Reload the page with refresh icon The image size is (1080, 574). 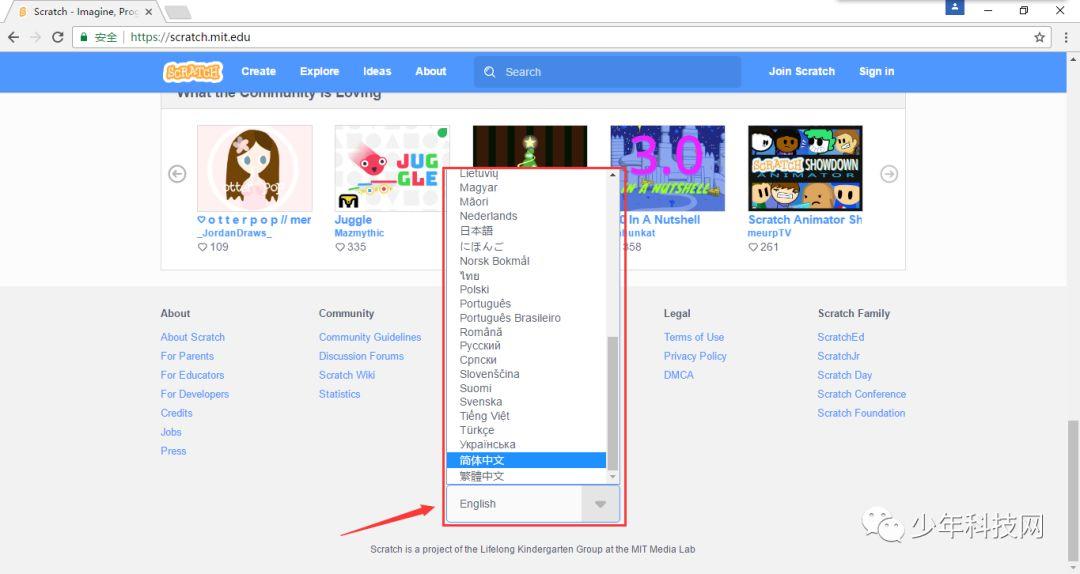click(x=58, y=37)
